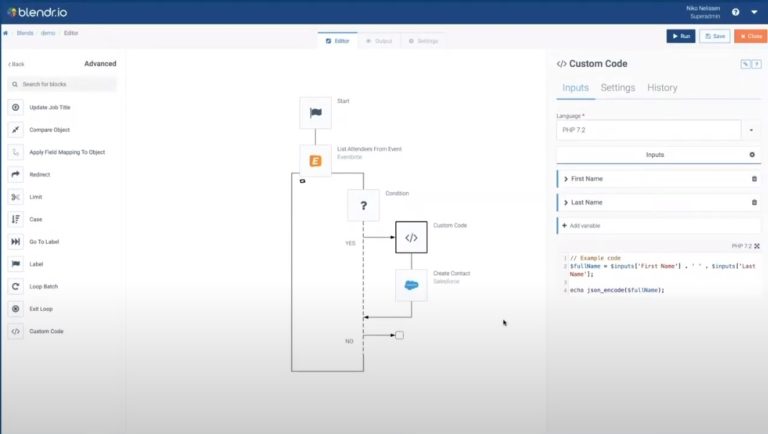768x434 pixels.
Task: Click the Exit Loop block icon
Action: click(x=15, y=309)
